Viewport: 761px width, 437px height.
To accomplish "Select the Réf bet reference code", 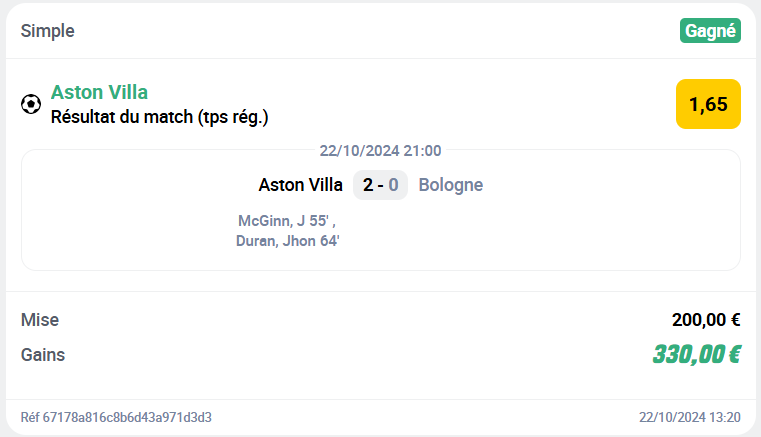I will point(116,417).
